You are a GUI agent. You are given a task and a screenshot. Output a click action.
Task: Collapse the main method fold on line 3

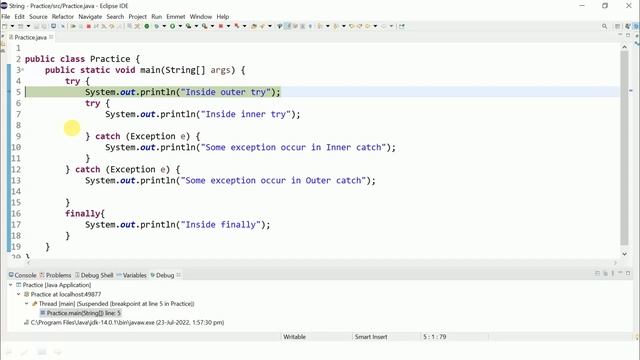(22, 70)
